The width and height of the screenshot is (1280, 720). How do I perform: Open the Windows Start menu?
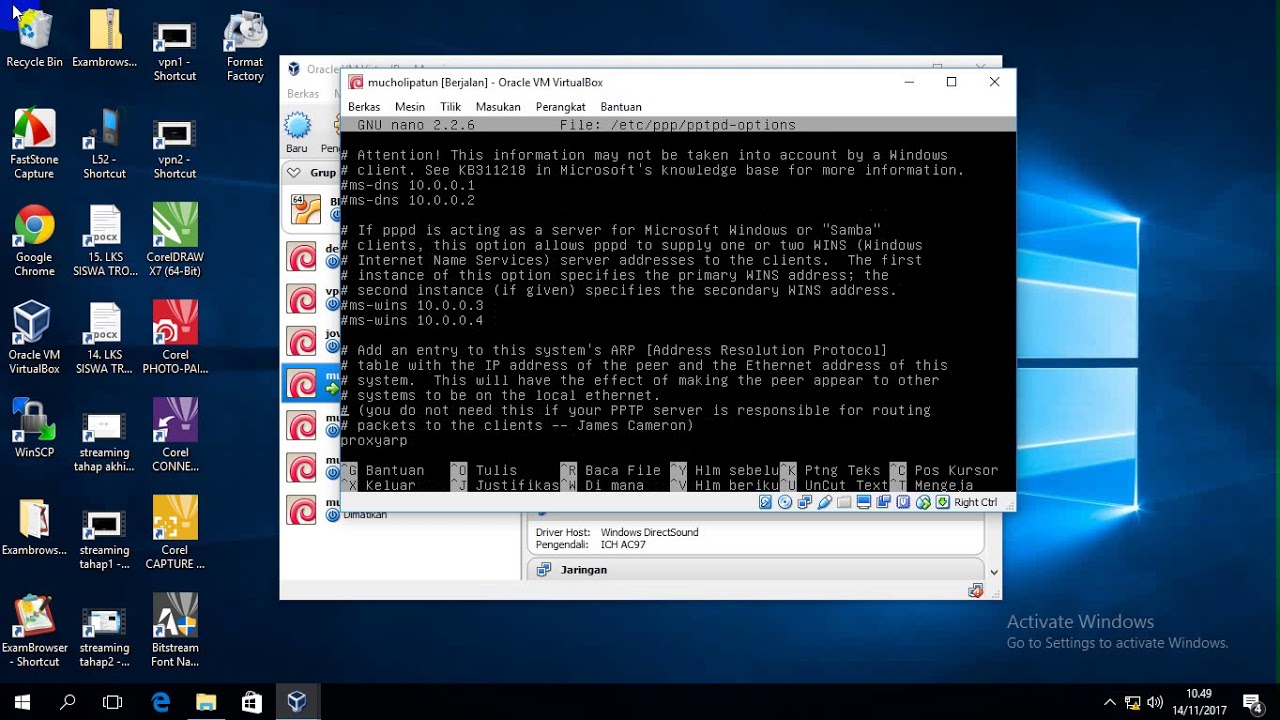[22, 702]
